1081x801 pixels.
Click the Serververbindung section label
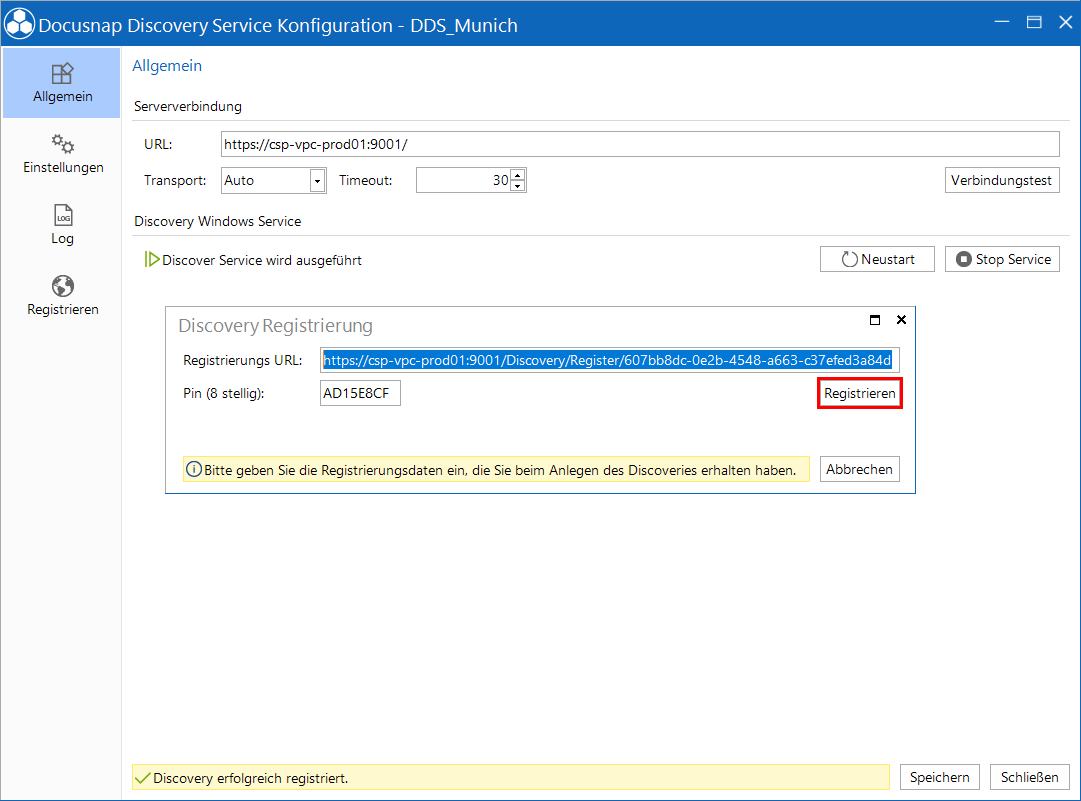tap(188, 107)
